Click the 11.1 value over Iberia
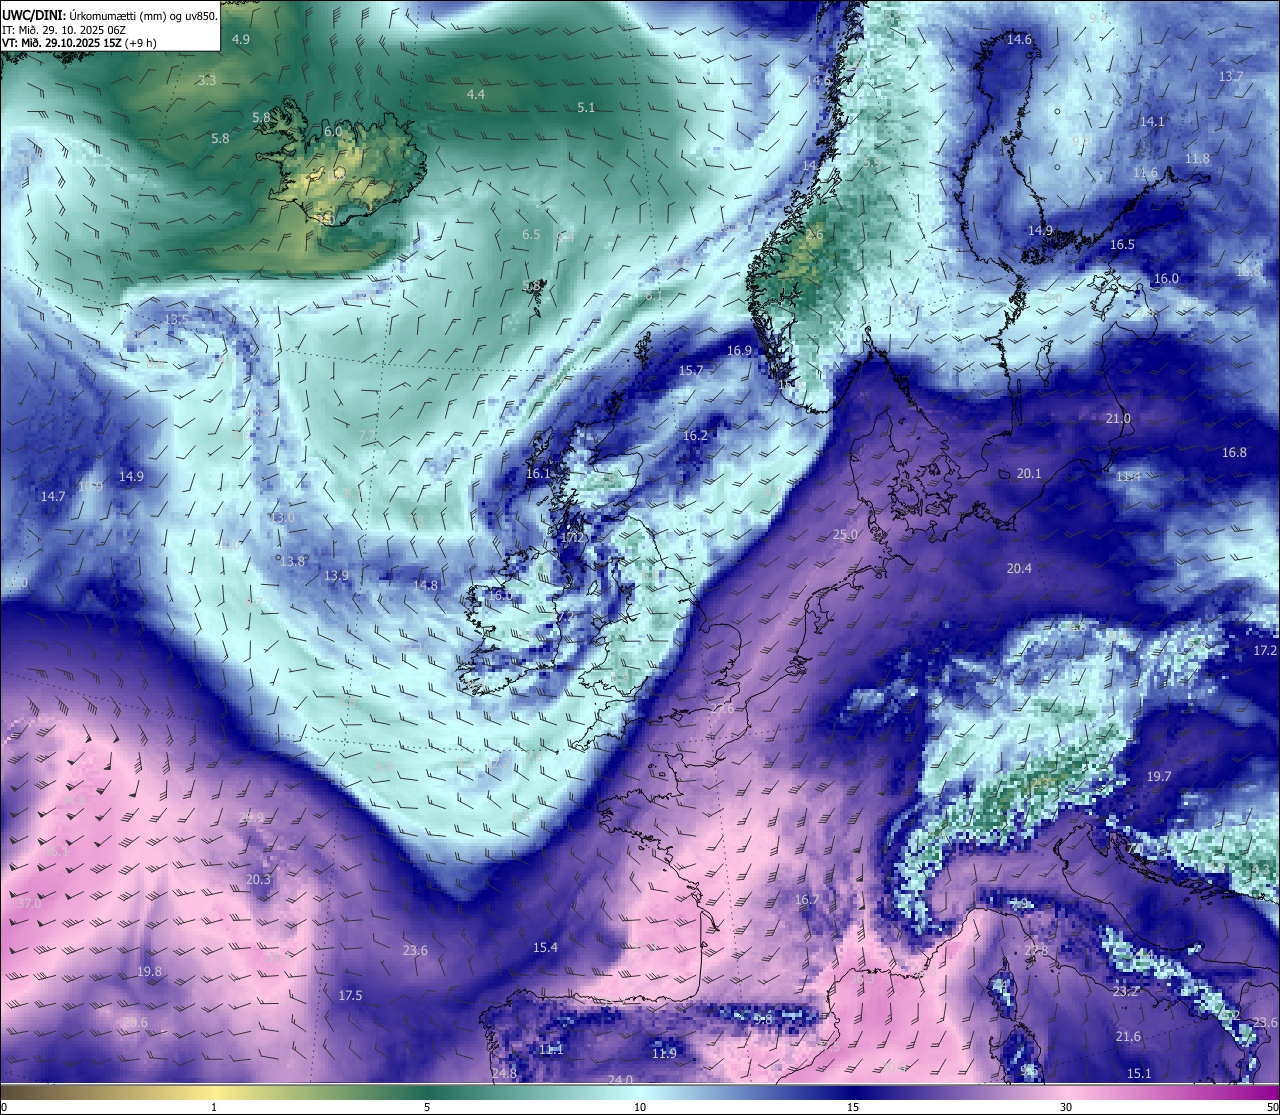The height and width of the screenshot is (1115, 1280). coord(551,1050)
